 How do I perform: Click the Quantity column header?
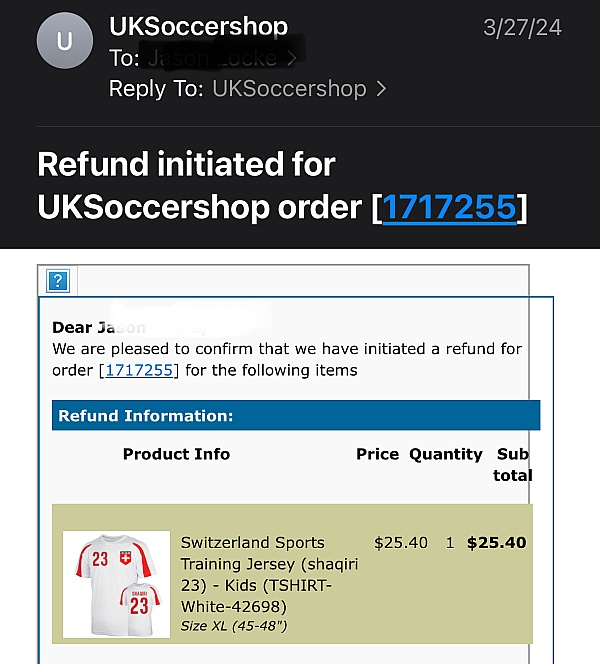[x=445, y=454]
